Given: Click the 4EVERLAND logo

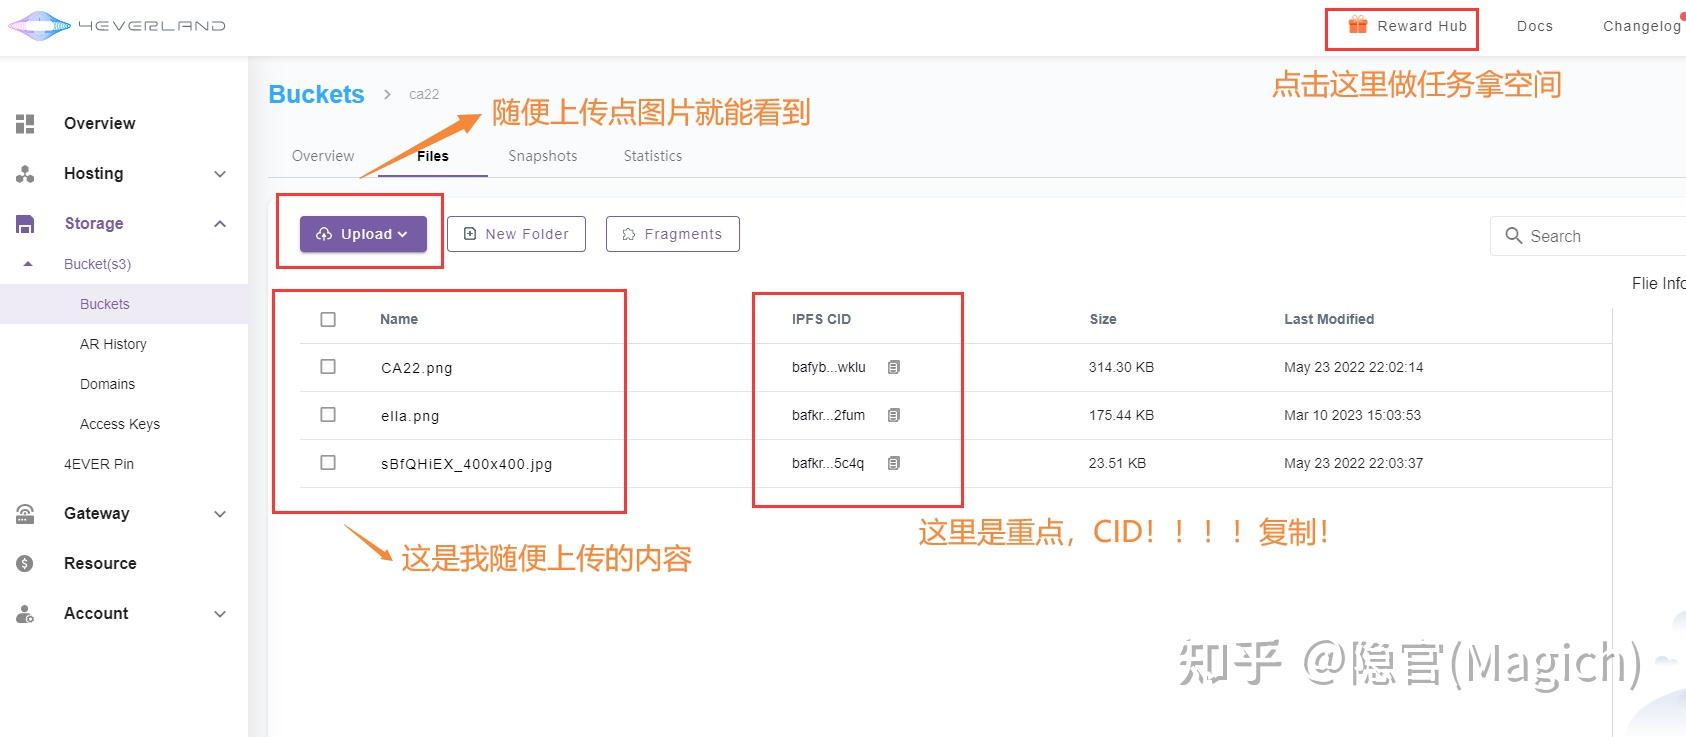Looking at the screenshot, I should (x=117, y=25).
